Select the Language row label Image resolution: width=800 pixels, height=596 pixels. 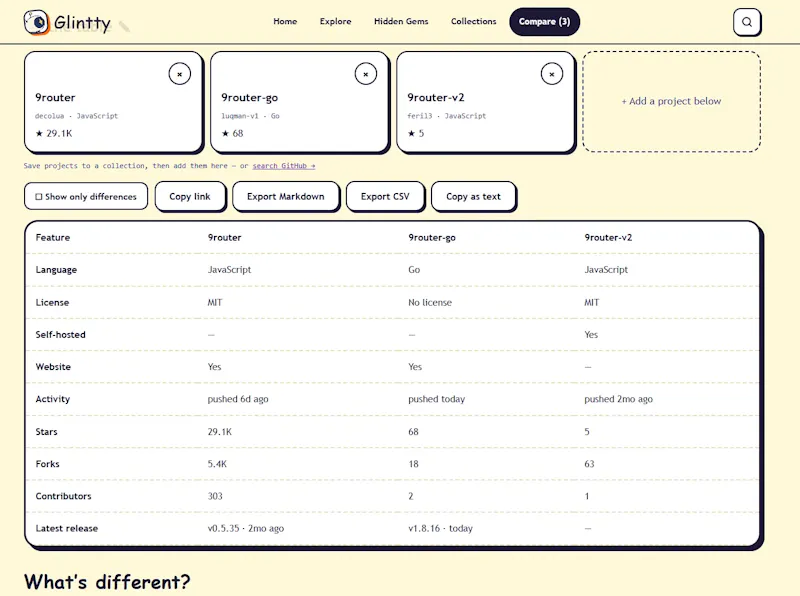[x=56, y=269]
